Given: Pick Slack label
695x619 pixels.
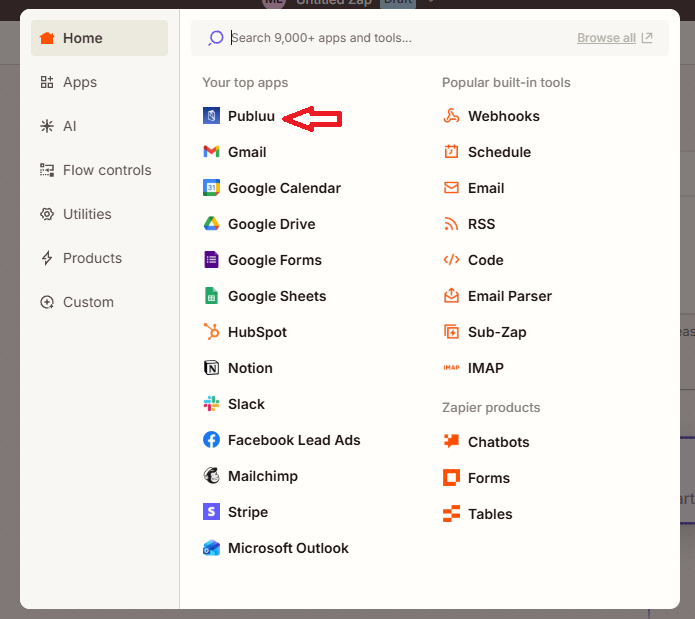Looking at the screenshot, I should (246, 404).
